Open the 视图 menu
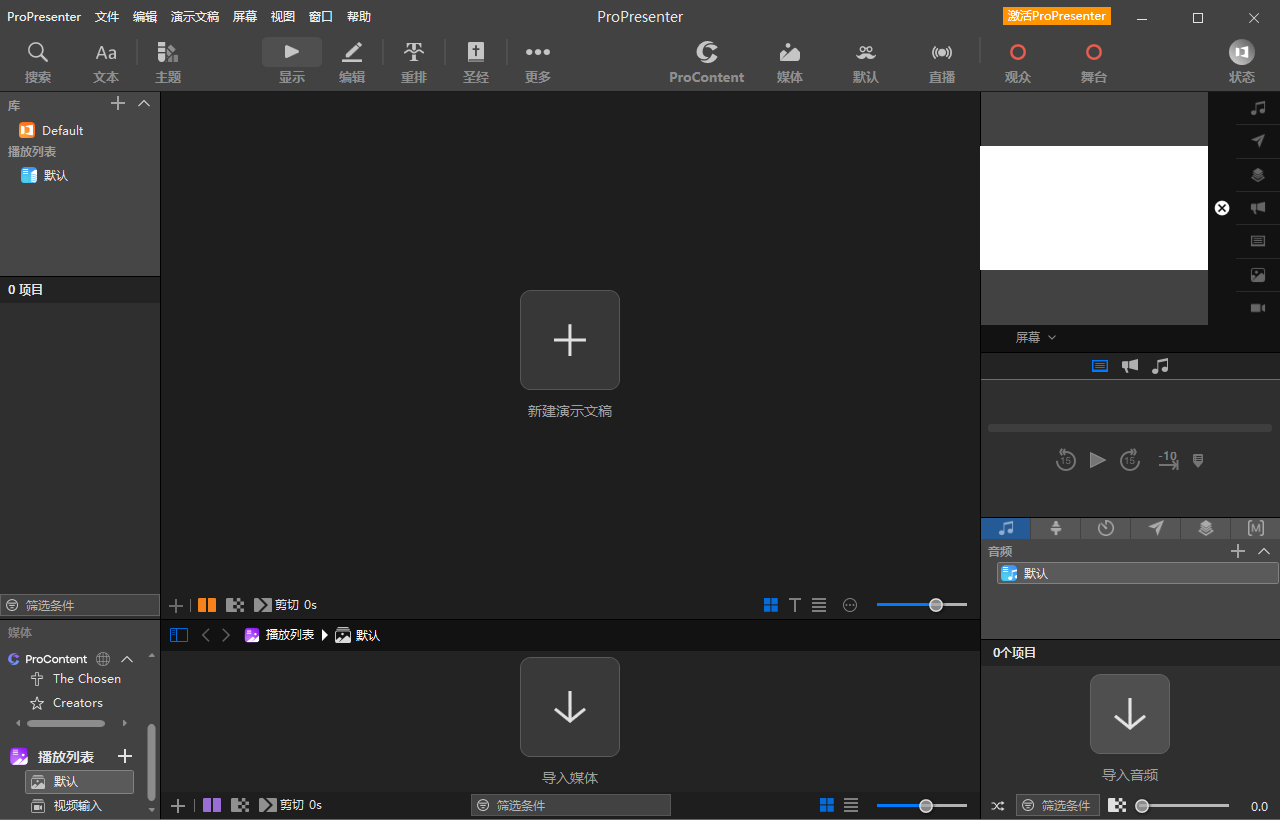Image resolution: width=1280 pixels, height=820 pixels. click(x=283, y=17)
